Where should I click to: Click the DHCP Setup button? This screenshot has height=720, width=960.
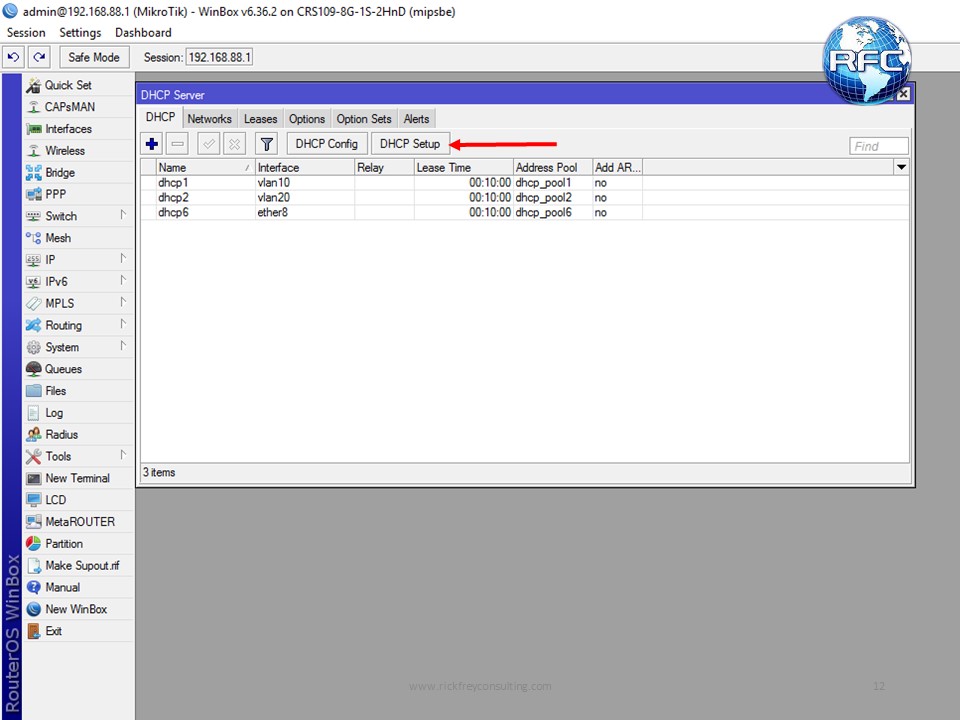410,144
